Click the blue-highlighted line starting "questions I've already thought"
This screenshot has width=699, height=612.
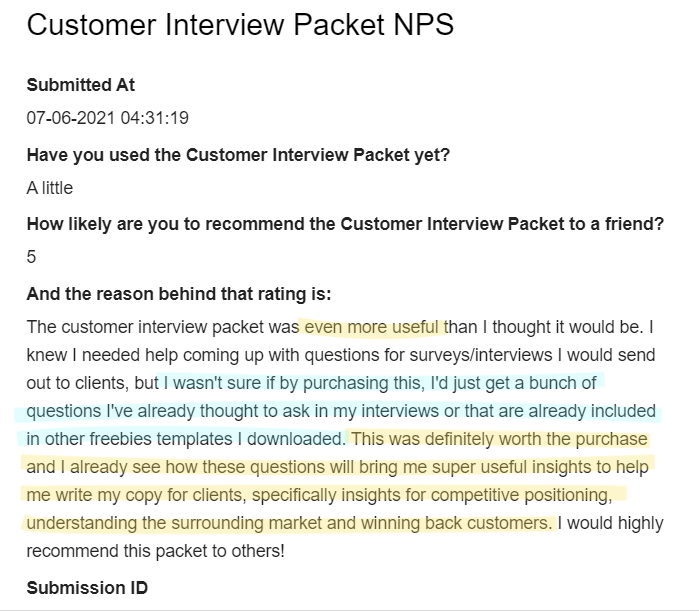tap(340, 411)
